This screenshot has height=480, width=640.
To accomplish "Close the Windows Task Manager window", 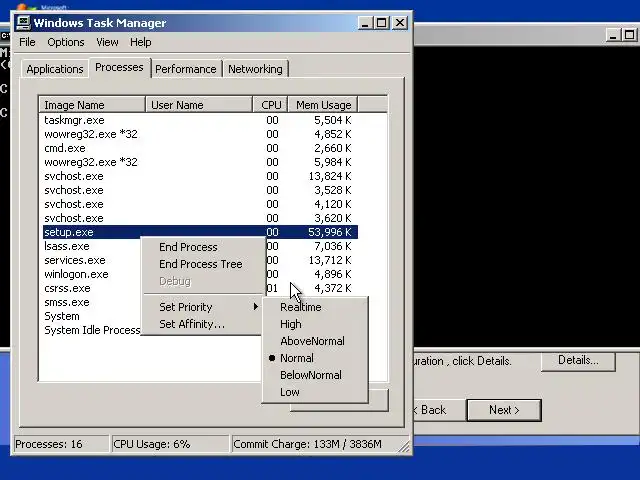I will [x=400, y=23].
